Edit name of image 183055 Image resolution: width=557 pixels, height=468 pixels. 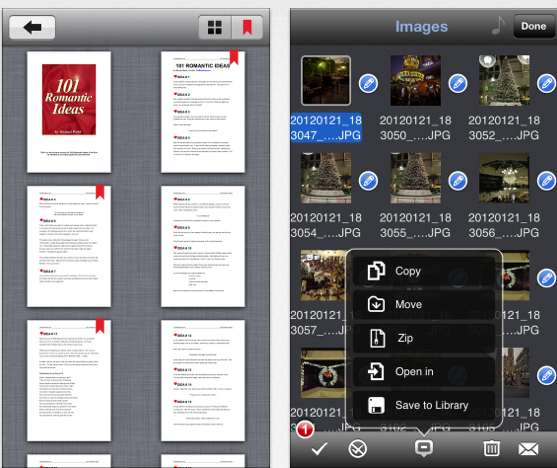[458, 181]
